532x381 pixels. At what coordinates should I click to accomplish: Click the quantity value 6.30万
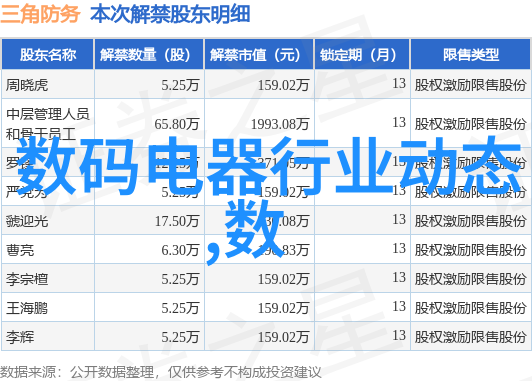tap(180, 250)
